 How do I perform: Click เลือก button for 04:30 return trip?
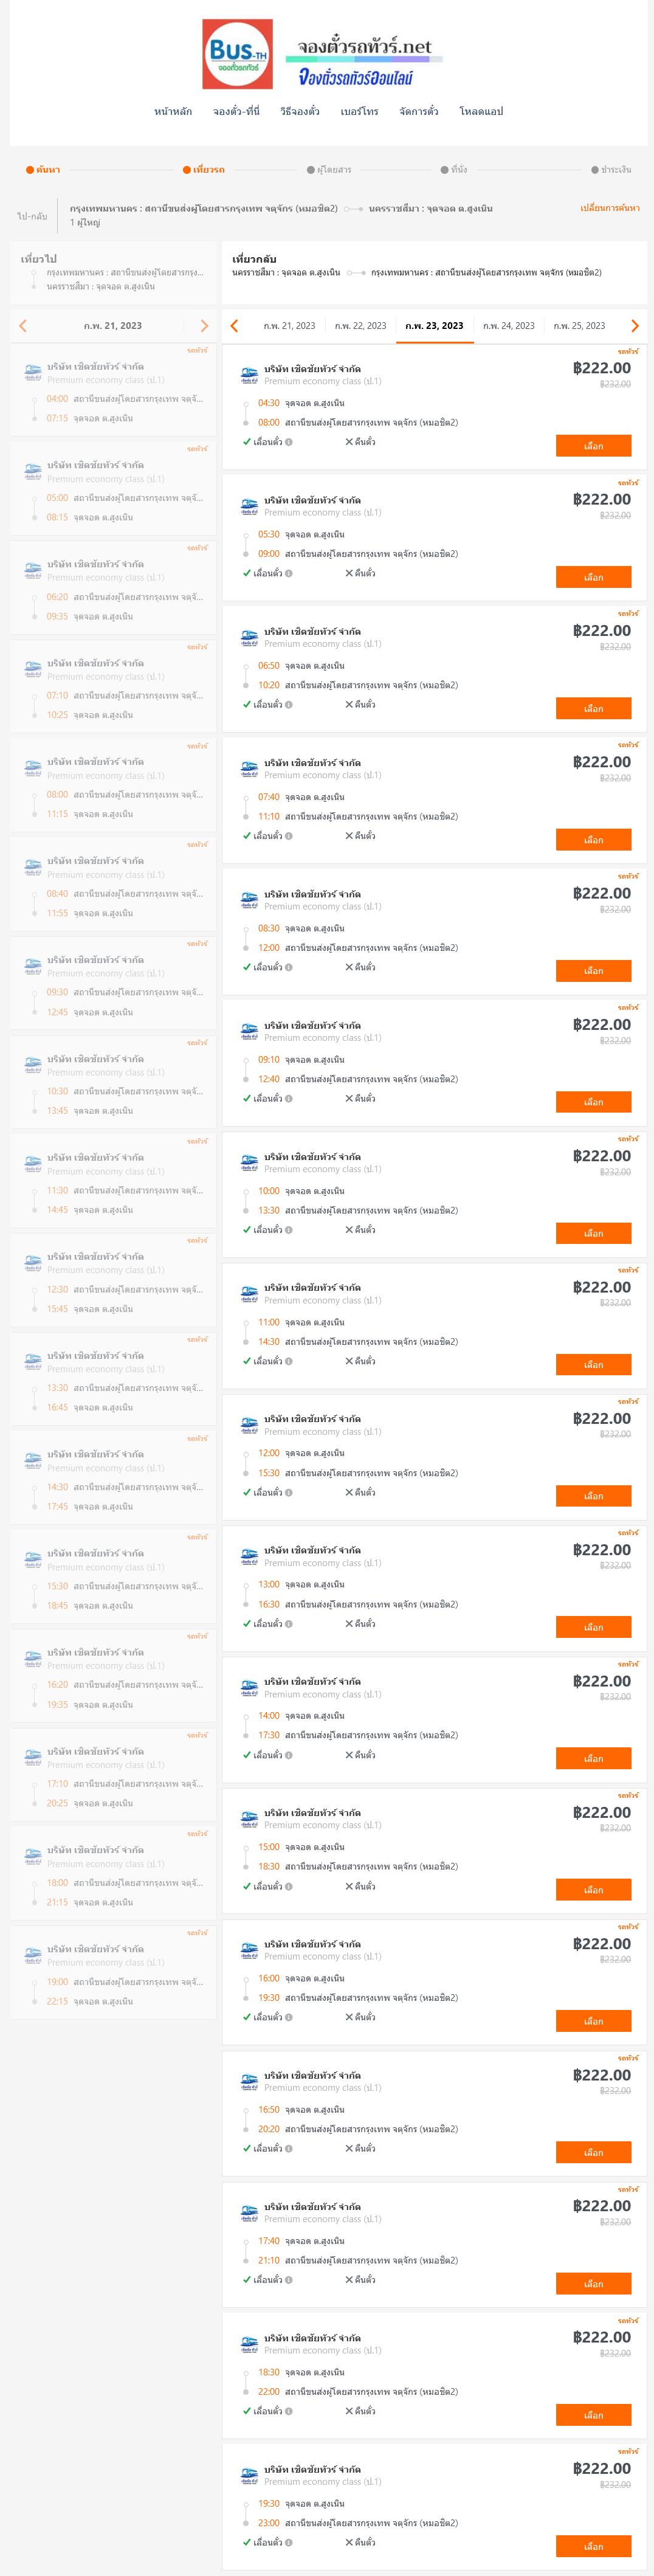593,446
